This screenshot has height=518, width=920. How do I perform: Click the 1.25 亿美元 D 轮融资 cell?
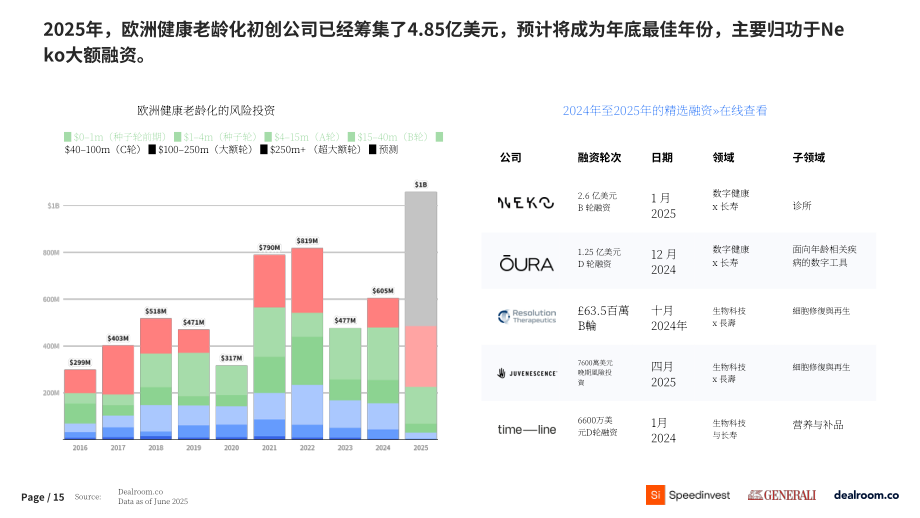(x=598, y=258)
